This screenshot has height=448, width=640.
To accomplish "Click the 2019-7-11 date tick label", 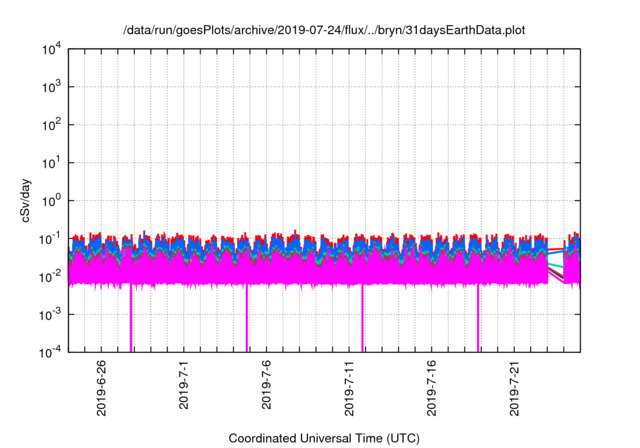I will [349, 388].
